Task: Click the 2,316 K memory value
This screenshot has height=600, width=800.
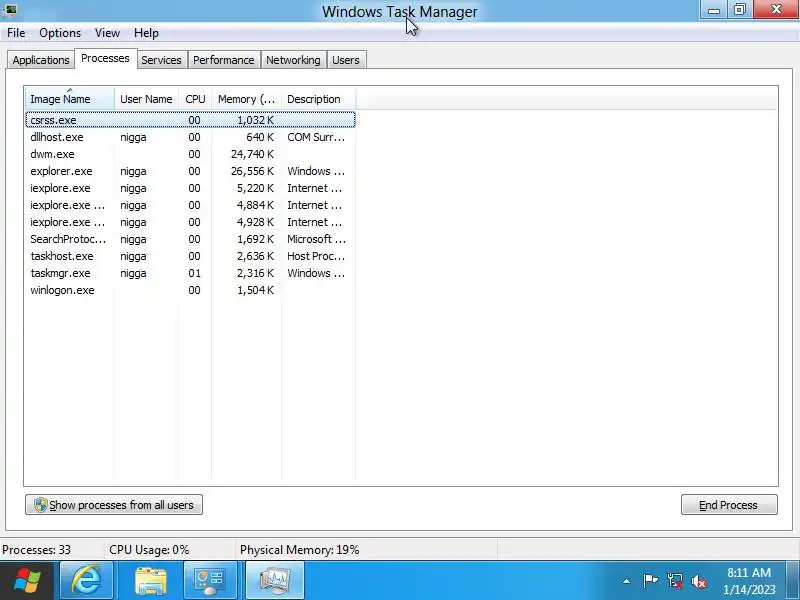Action: [256, 273]
